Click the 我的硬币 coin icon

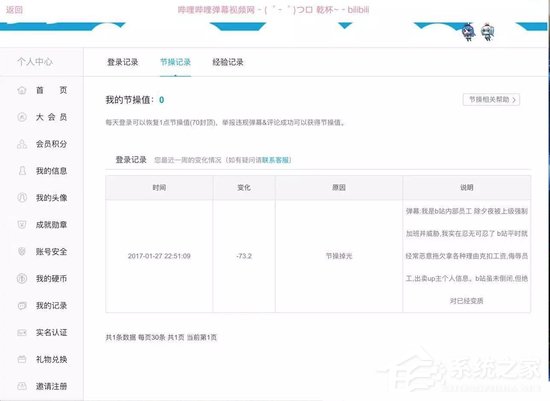click(22, 279)
